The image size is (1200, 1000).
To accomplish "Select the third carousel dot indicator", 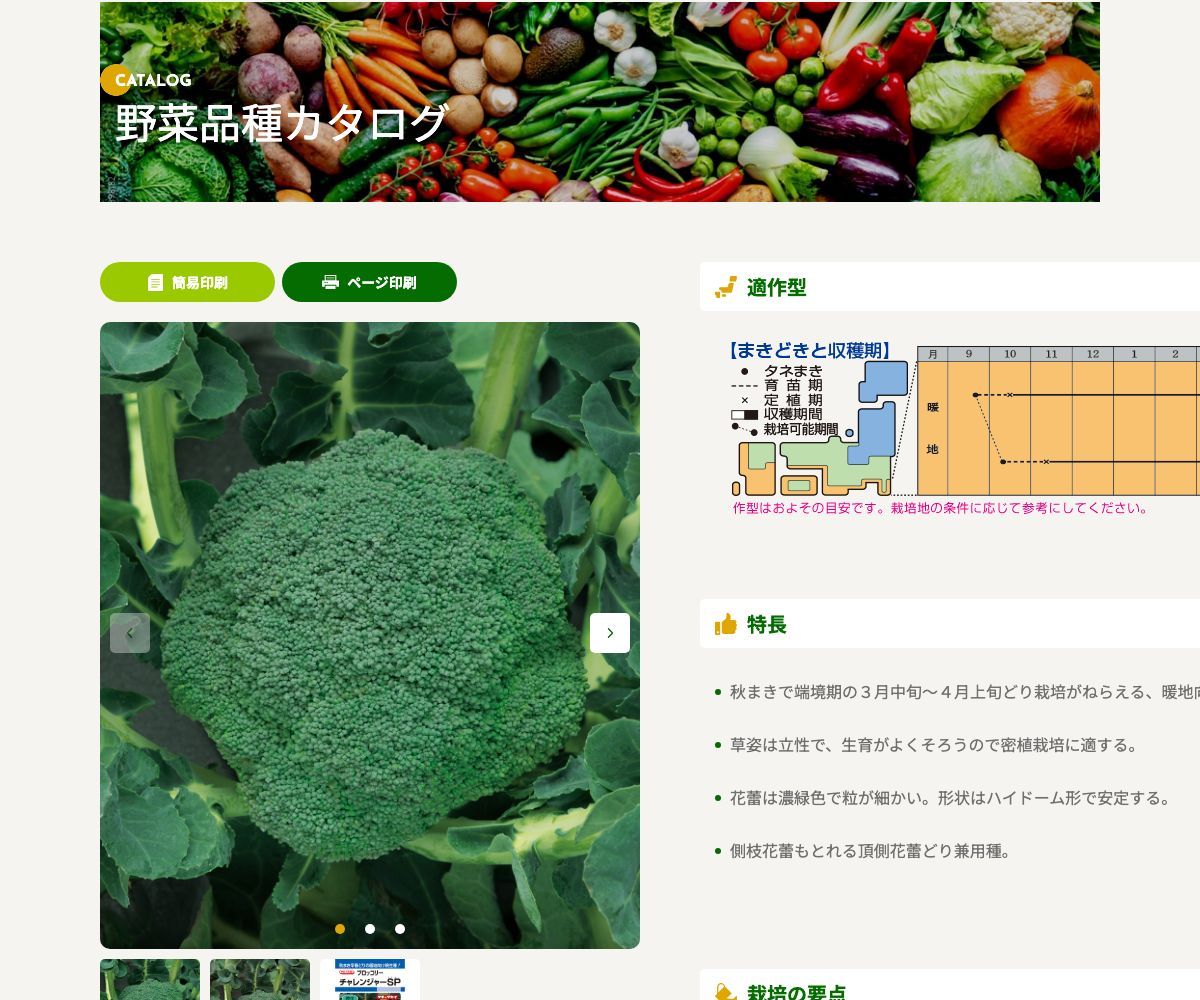I will 400,929.
